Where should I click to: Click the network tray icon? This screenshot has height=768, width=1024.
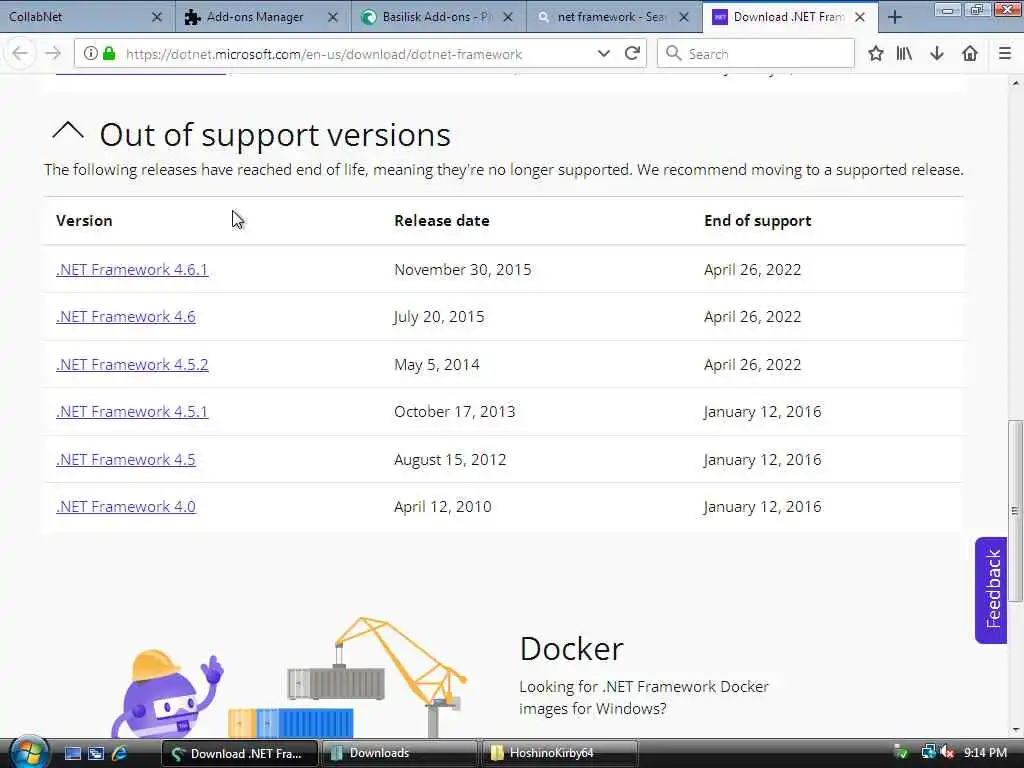927,753
